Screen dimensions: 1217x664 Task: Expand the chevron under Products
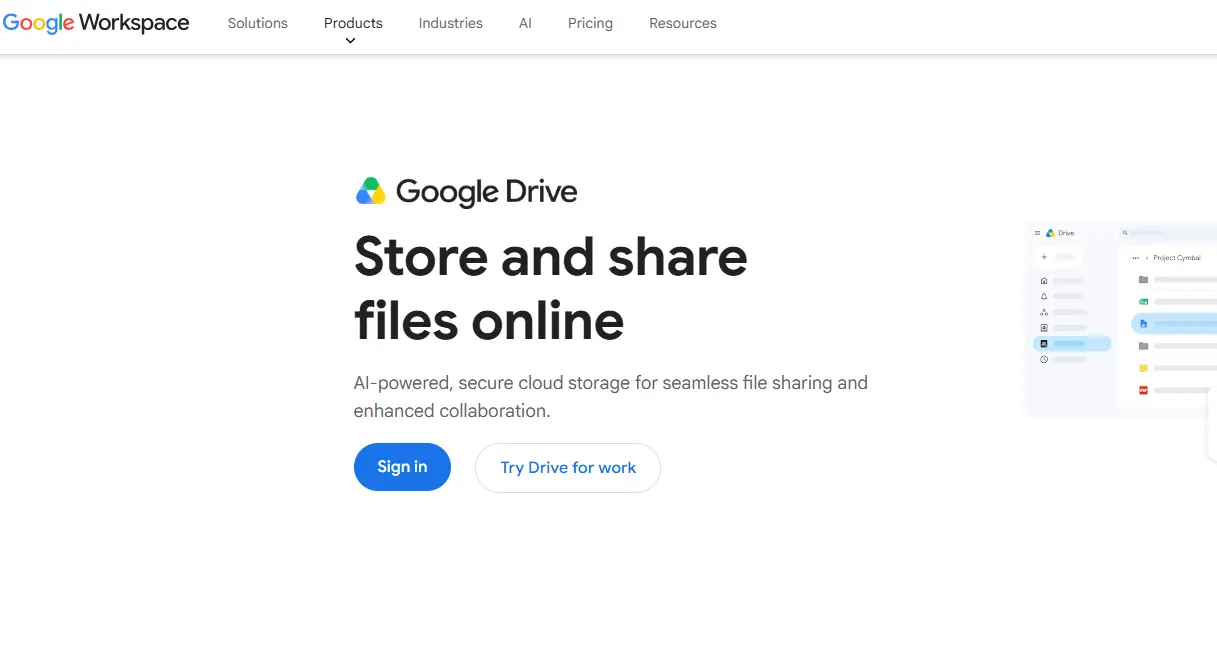pos(350,41)
